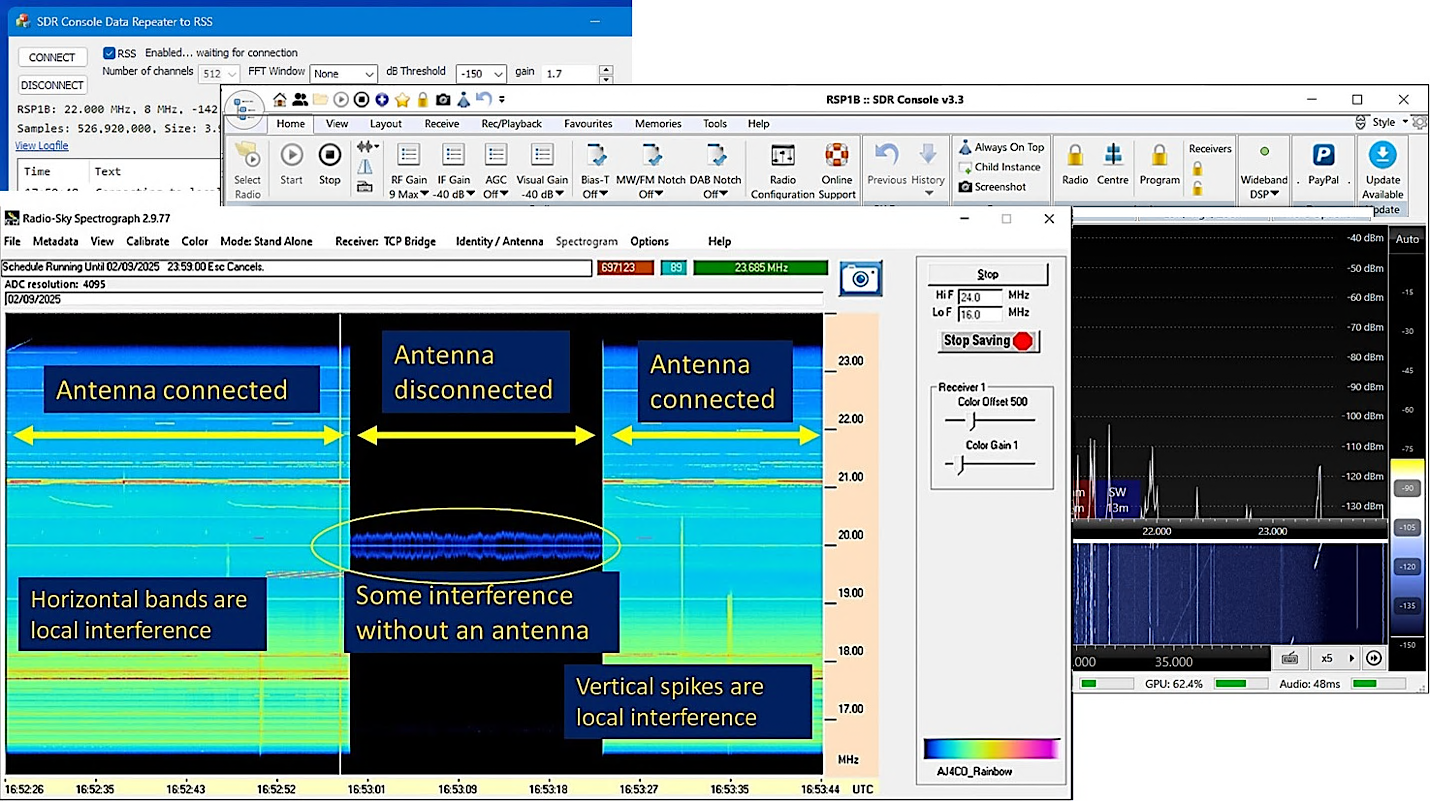Open the View Logfile link
This screenshot has width=1430, height=801.
click(x=42, y=146)
